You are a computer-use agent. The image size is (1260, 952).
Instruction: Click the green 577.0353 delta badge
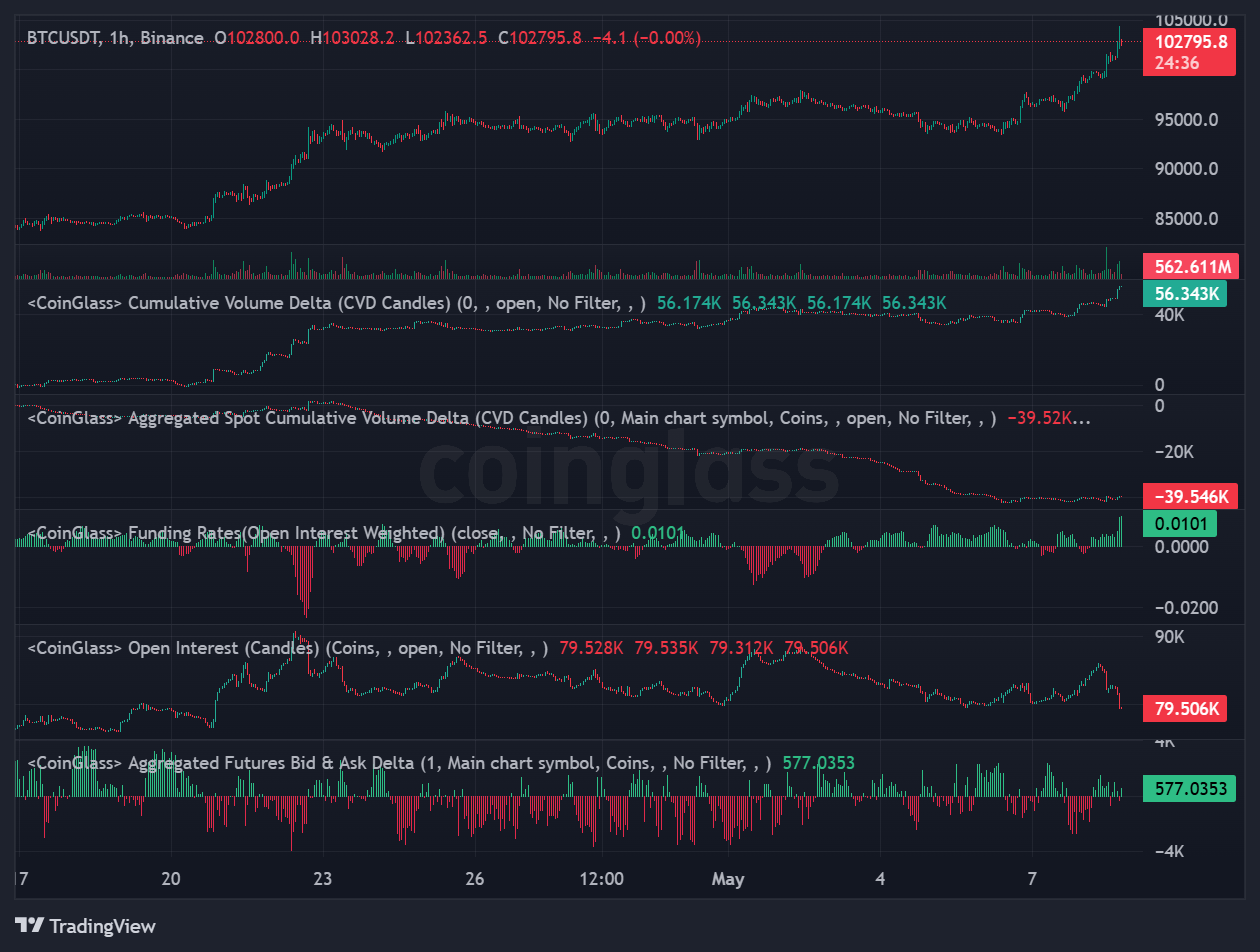click(1189, 788)
